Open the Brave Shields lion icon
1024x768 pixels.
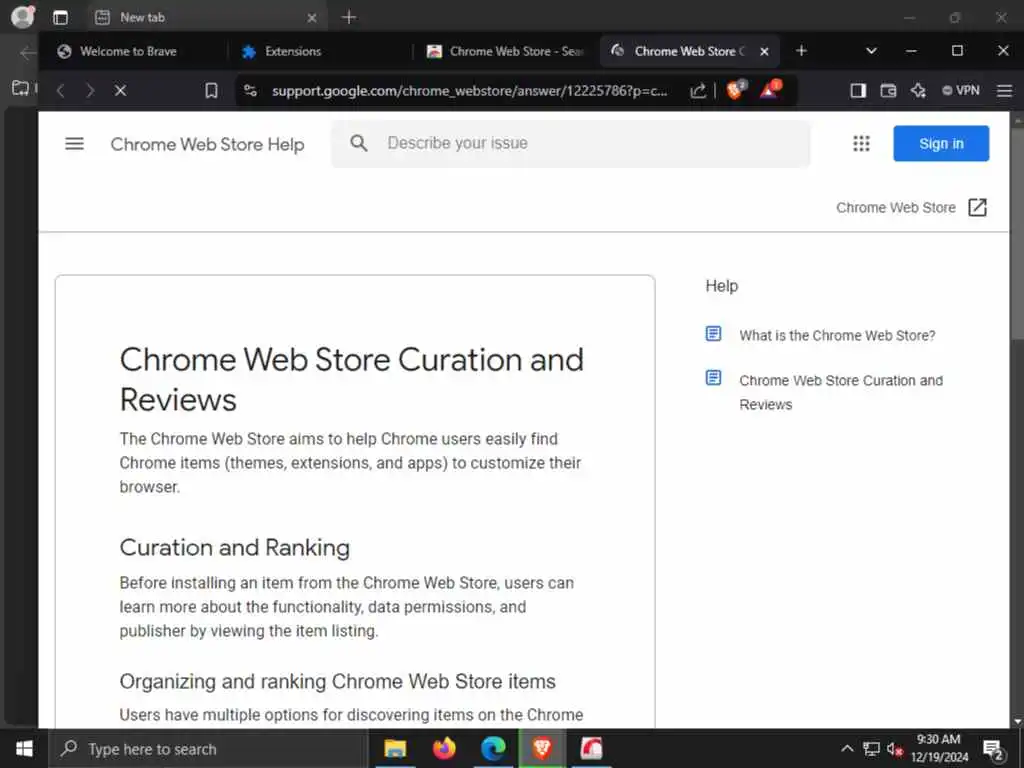[735, 89]
